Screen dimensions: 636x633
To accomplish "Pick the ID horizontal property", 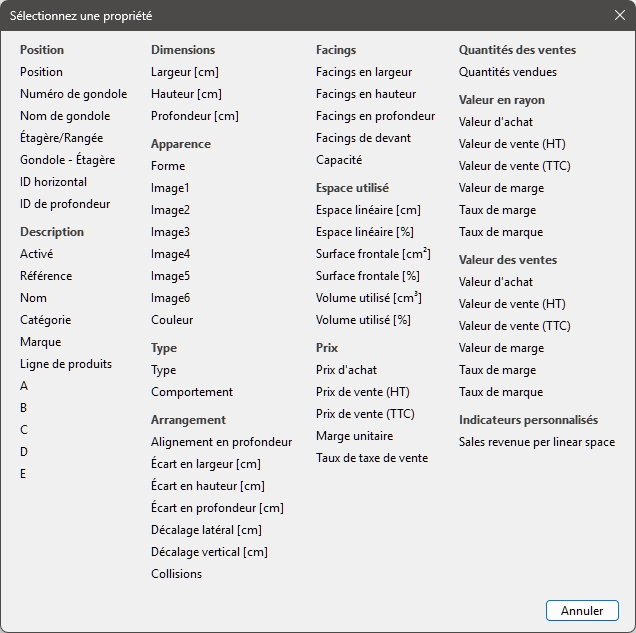I will pos(53,182).
